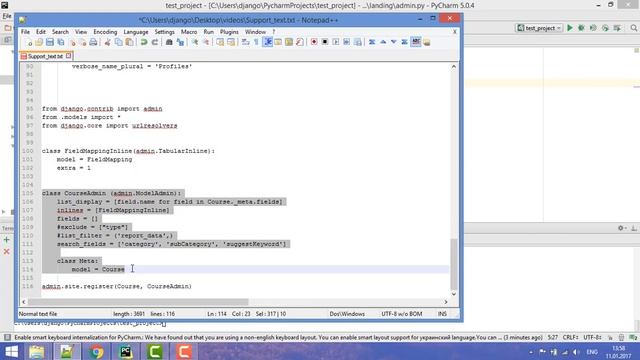640x360 pixels.
Task: Click the 'Normal text file' status text
Action: [x=38, y=314]
